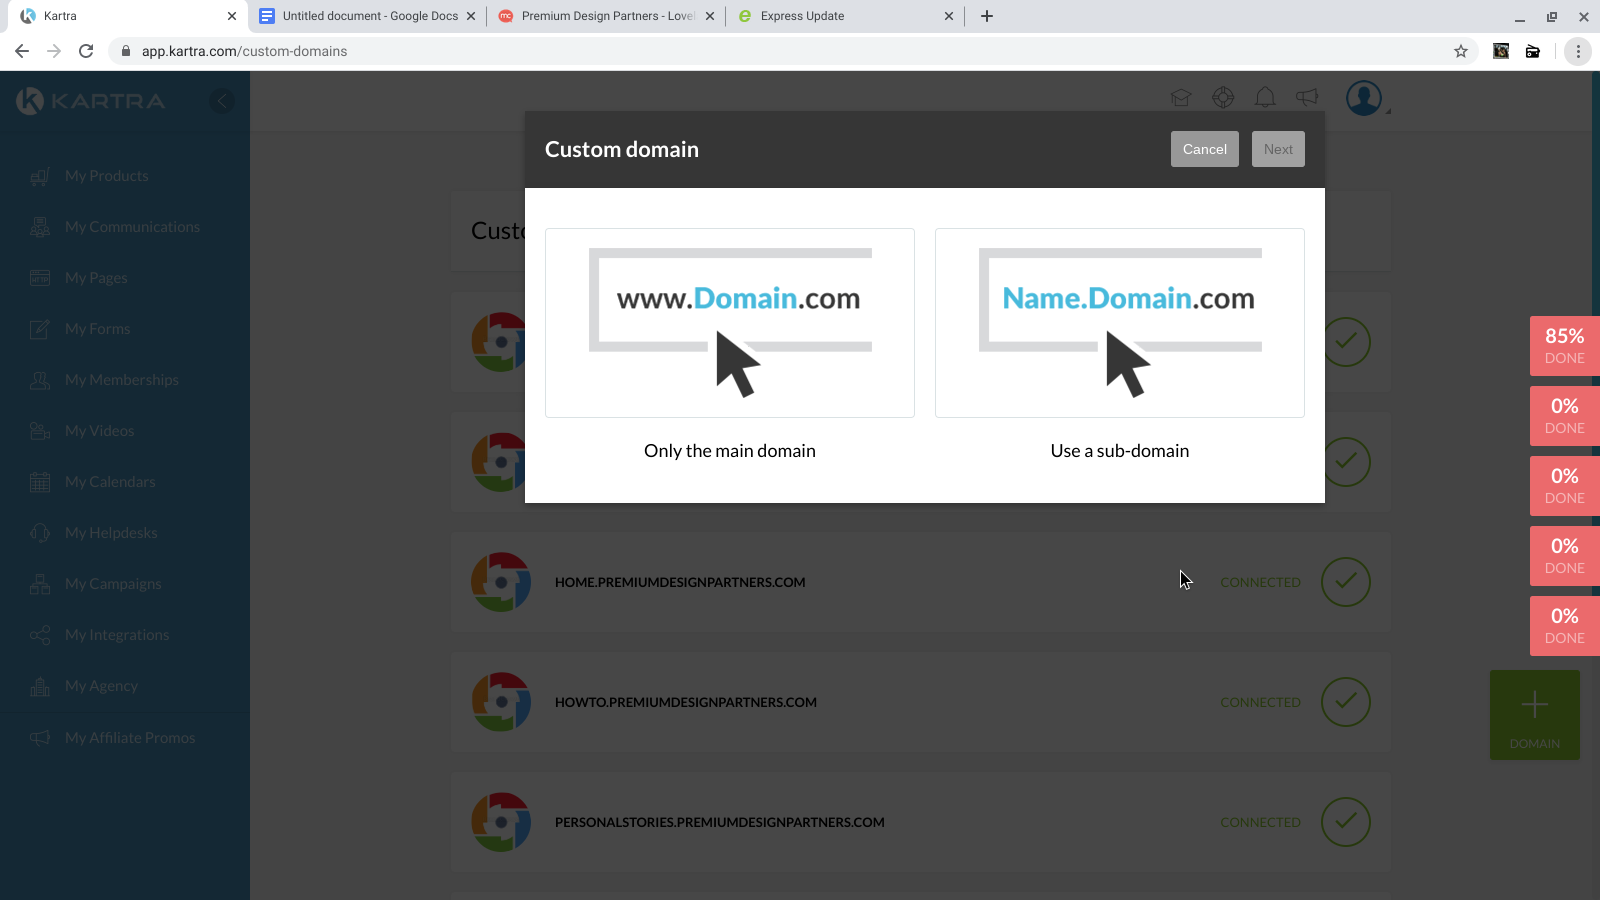Screen dimensions: 1600x900
Task: Click the My Memberships icon
Action: pyautogui.click(x=40, y=380)
